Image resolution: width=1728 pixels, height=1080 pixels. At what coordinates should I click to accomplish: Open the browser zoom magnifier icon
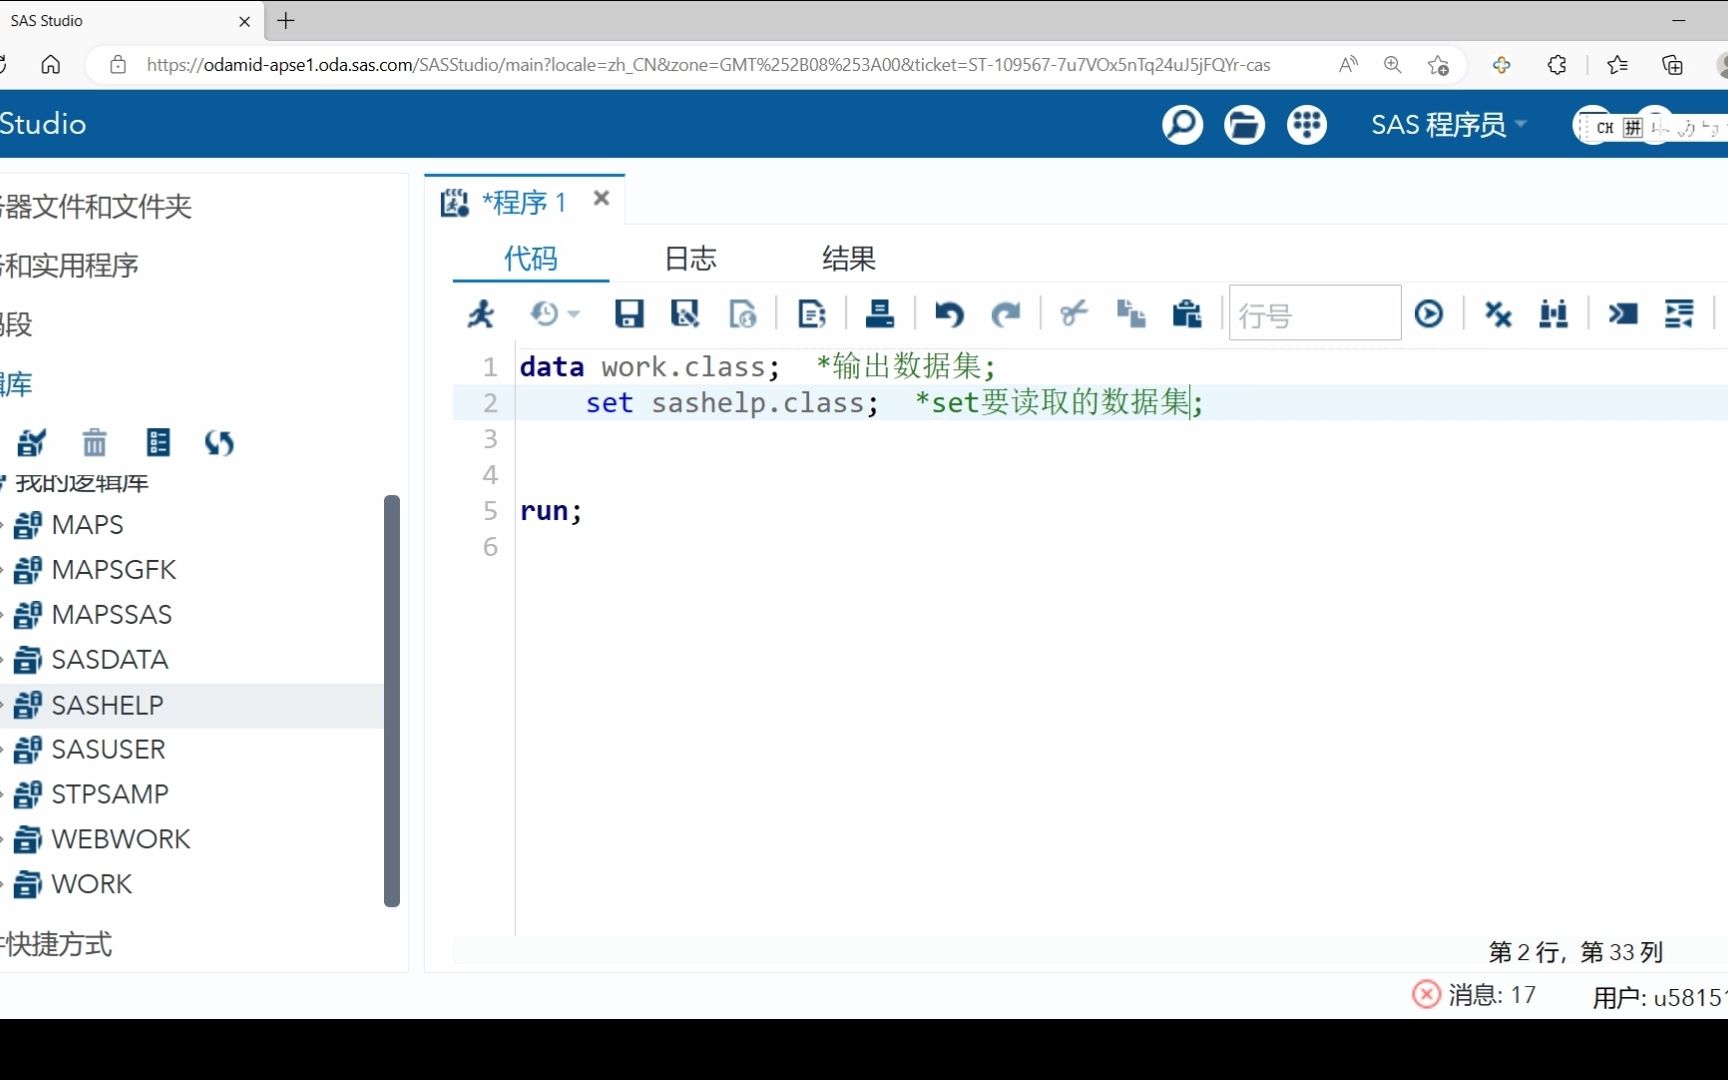[x=1392, y=65]
